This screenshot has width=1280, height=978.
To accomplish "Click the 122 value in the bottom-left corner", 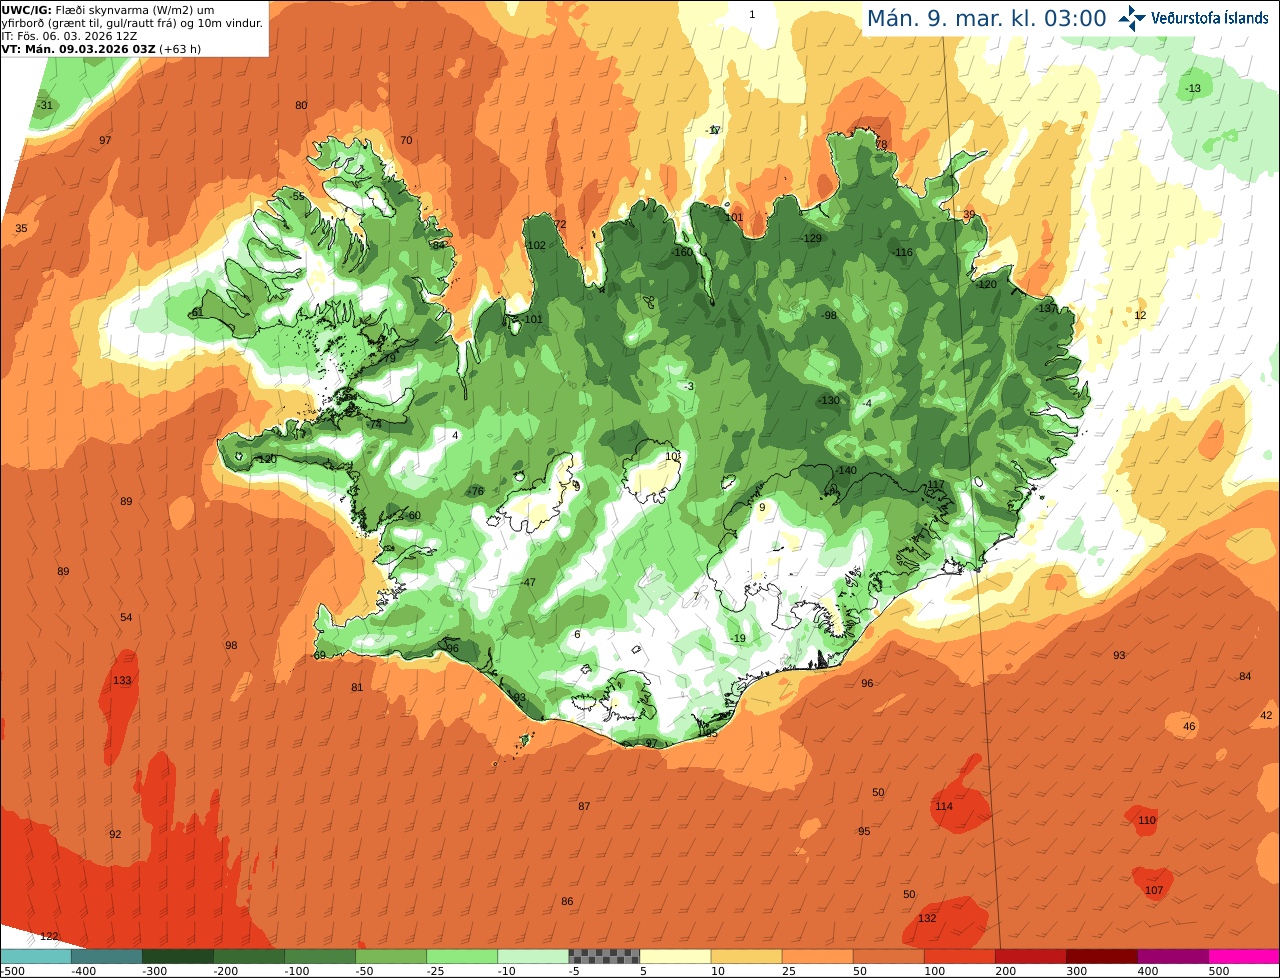I will tap(49, 936).
